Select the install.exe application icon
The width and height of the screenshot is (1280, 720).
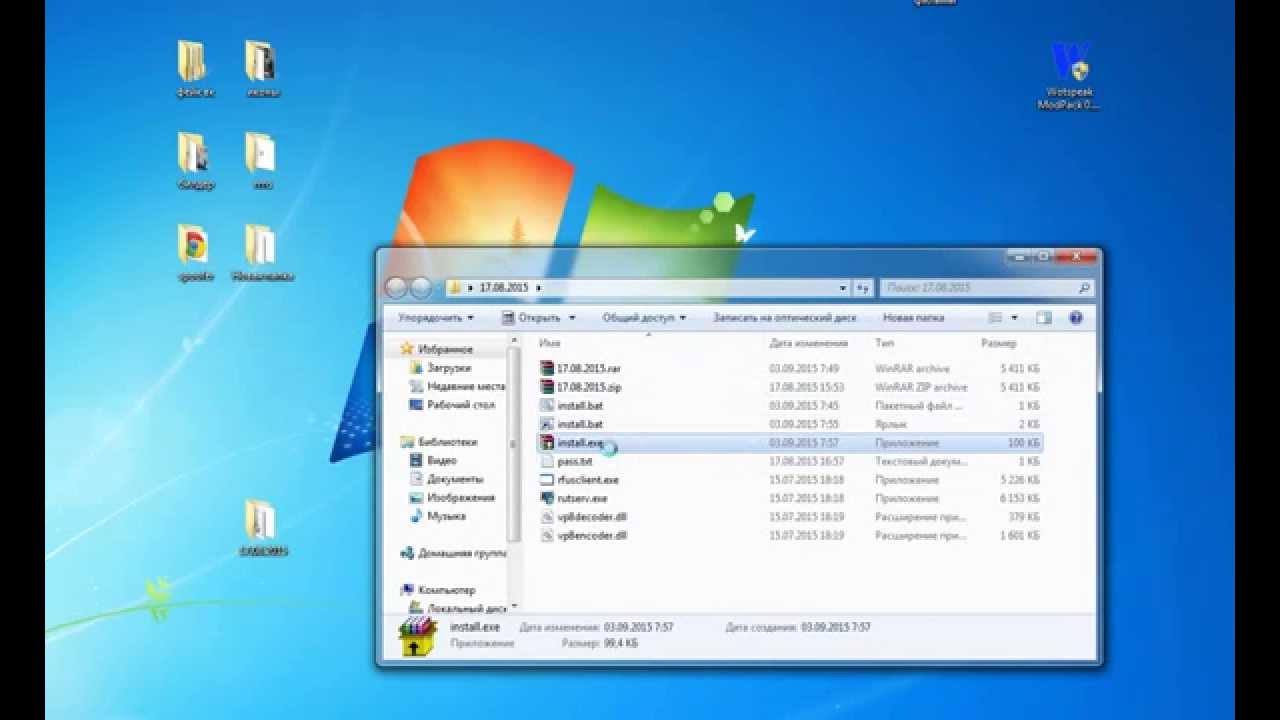coord(547,442)
